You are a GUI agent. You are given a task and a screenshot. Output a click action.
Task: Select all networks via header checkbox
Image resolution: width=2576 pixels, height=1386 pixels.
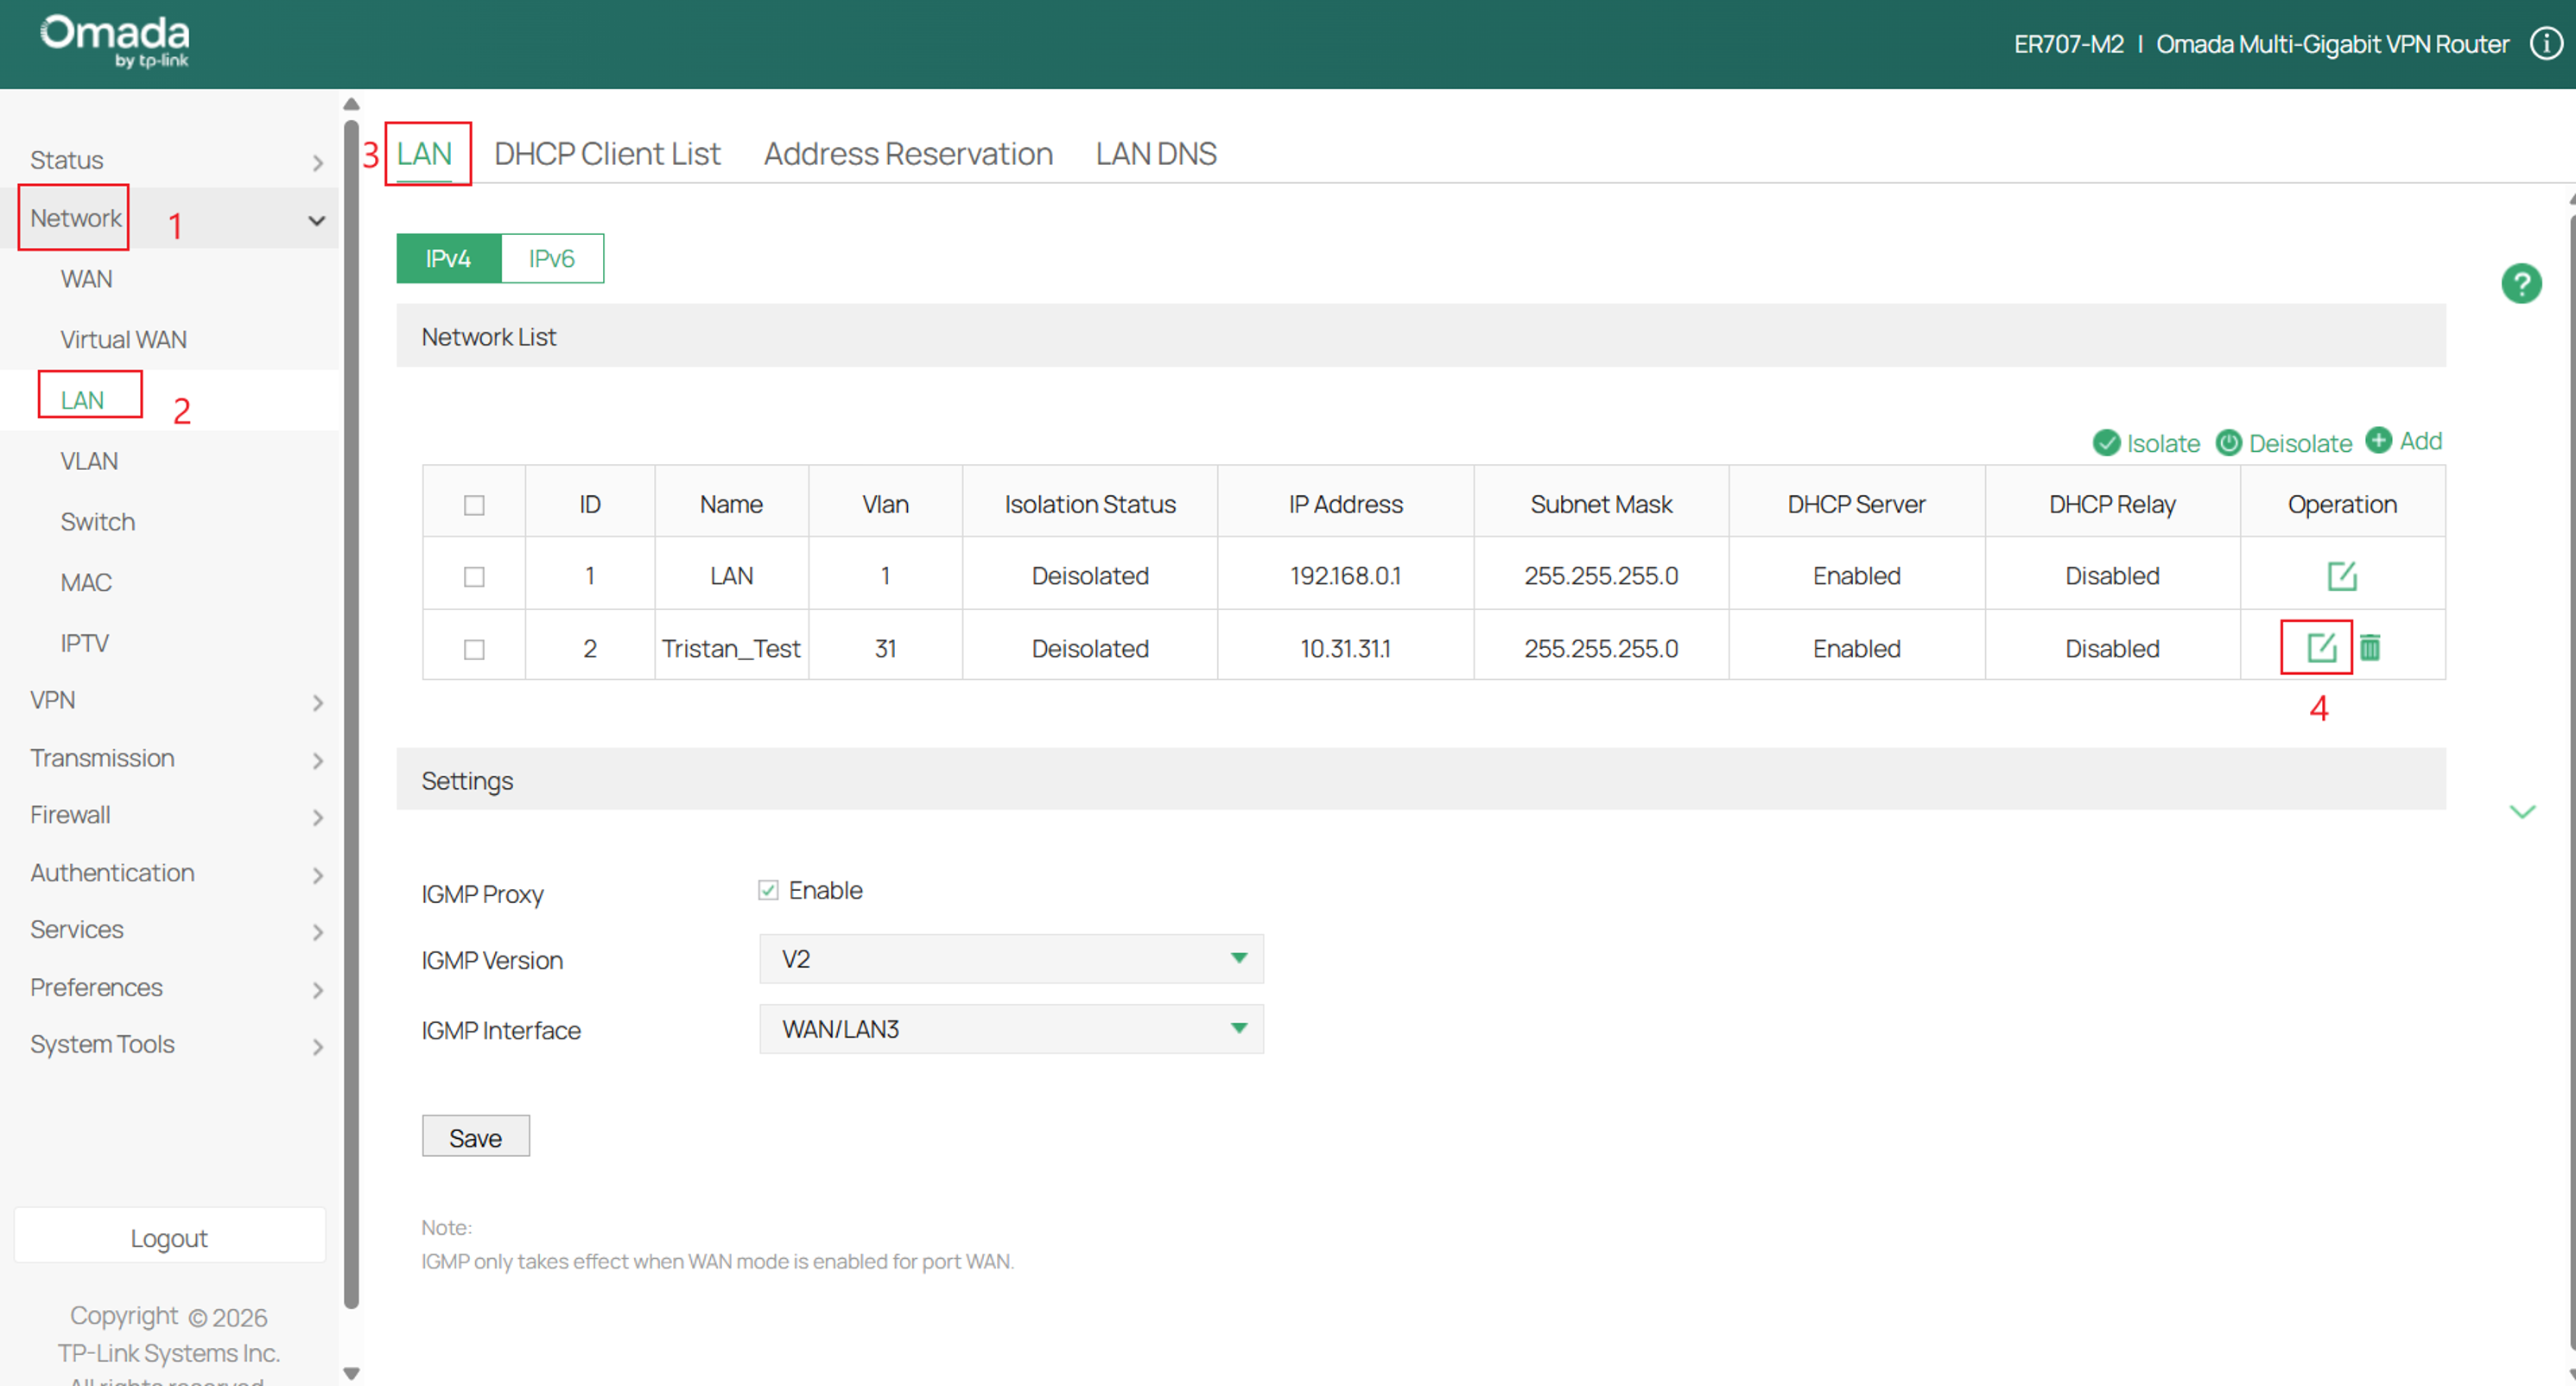click(474, 505)
